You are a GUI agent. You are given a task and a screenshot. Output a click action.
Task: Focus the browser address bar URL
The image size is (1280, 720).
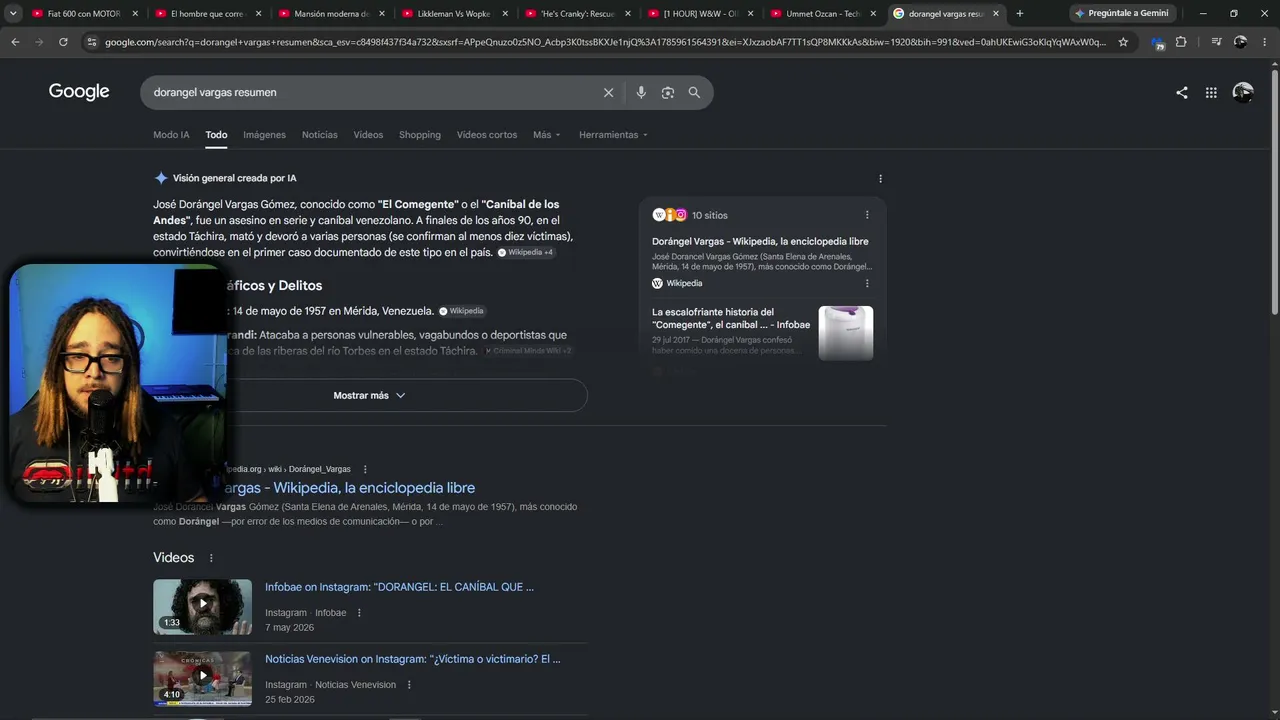(x=605, y=42)
